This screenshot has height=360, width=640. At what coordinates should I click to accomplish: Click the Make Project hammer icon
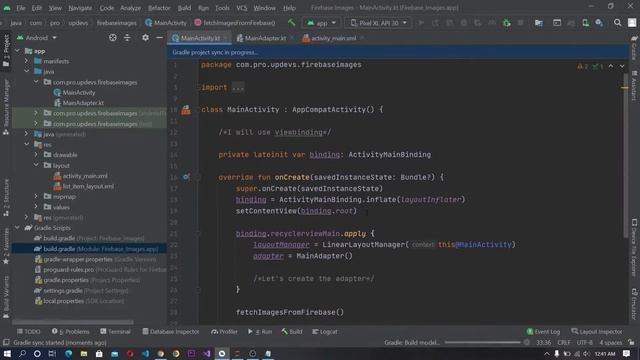(x=291, y=23)
